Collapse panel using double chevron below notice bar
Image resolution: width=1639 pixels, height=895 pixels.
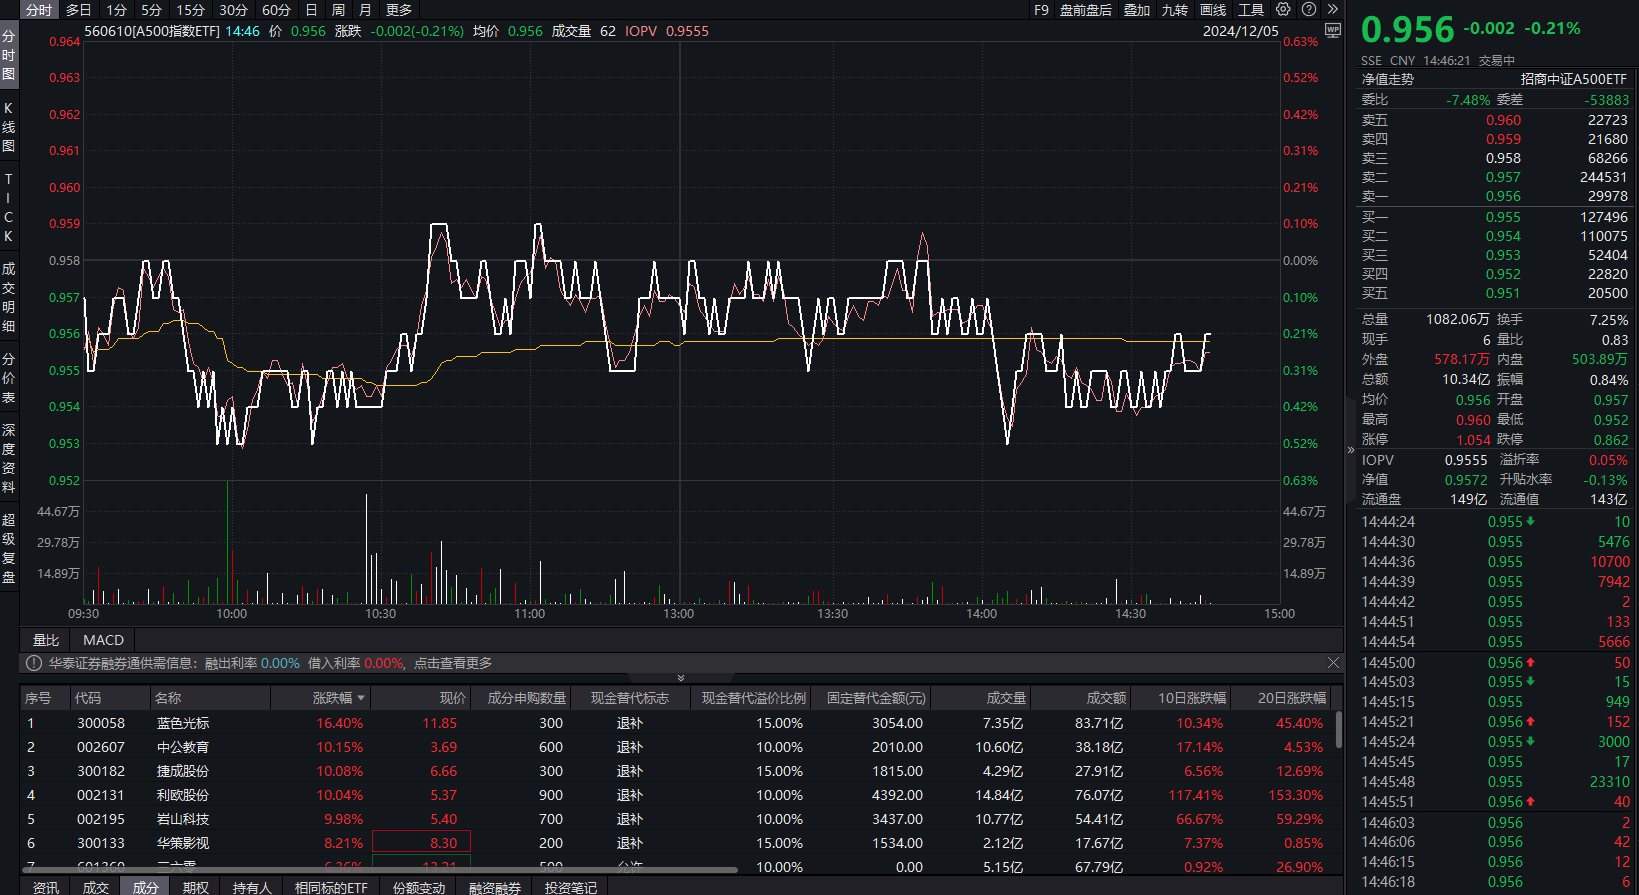click(x=681, y=678)
